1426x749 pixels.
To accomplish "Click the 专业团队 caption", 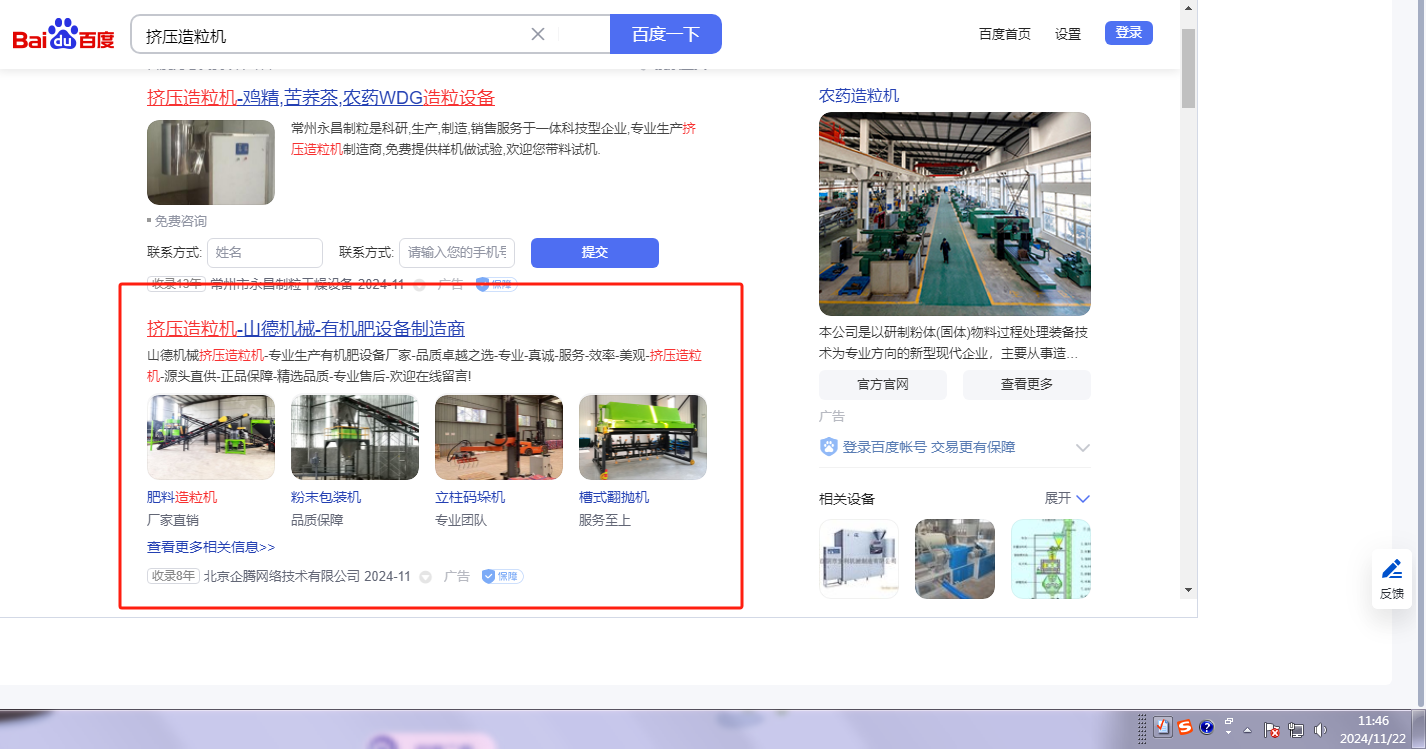I will pos(461,520).
